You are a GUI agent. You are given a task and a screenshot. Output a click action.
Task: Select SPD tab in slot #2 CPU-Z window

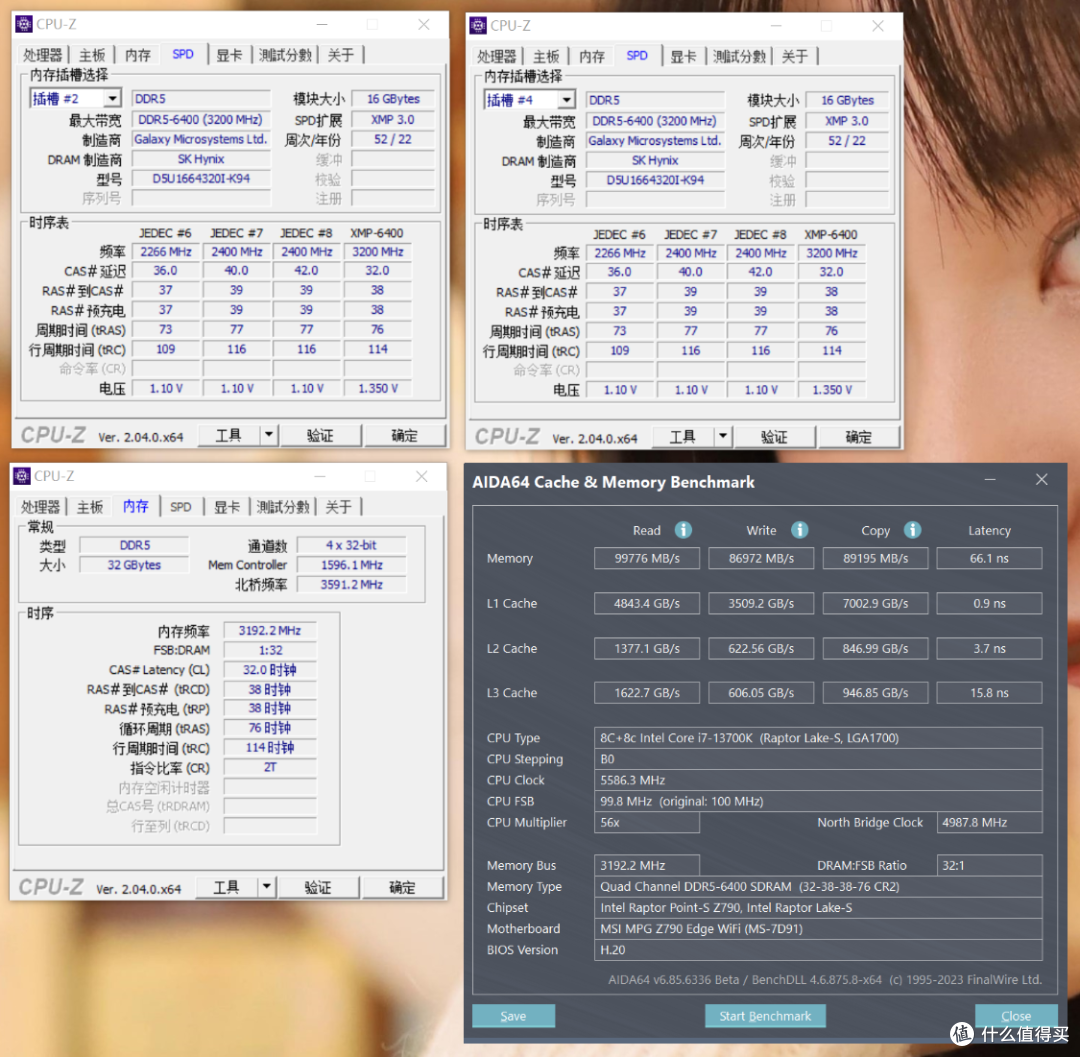[x=183, y=54]
